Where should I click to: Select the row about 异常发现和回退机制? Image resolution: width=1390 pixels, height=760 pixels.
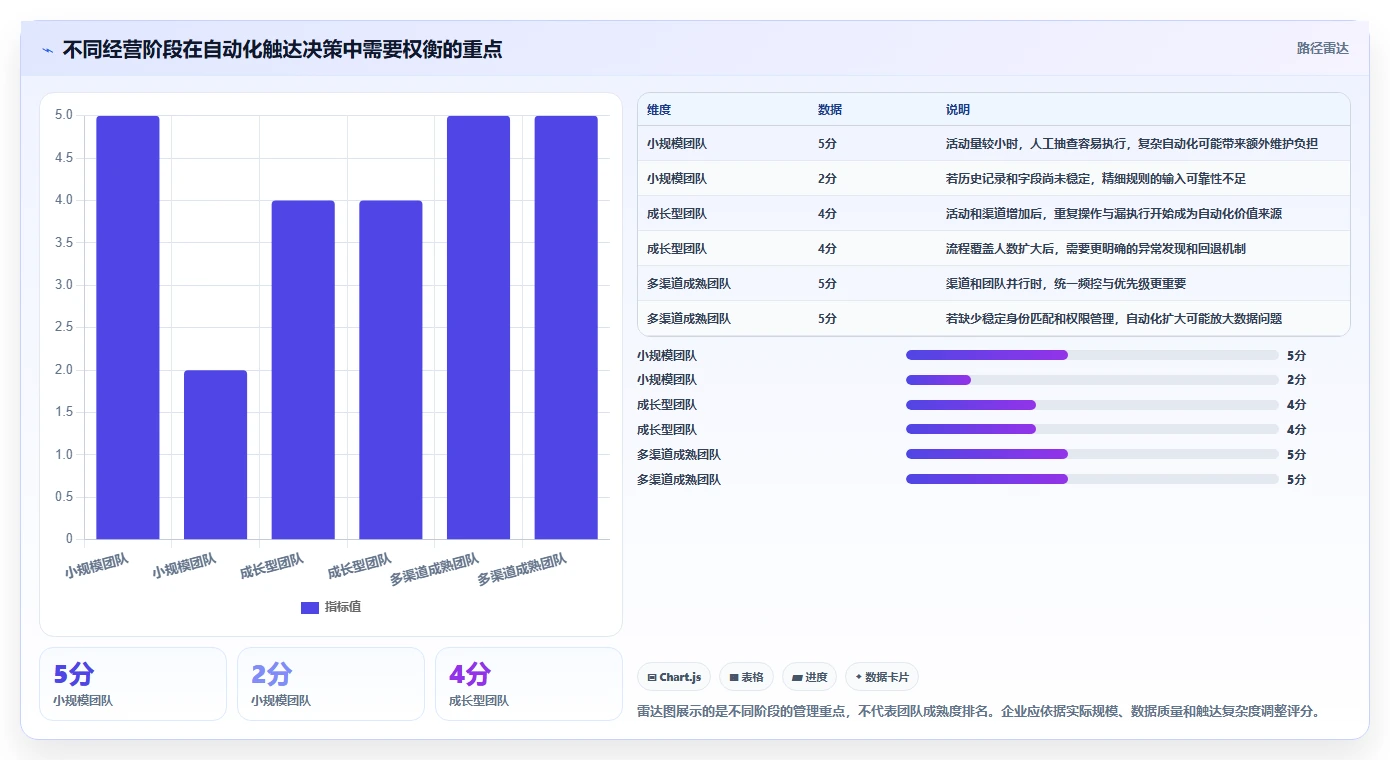click(993, 248)
